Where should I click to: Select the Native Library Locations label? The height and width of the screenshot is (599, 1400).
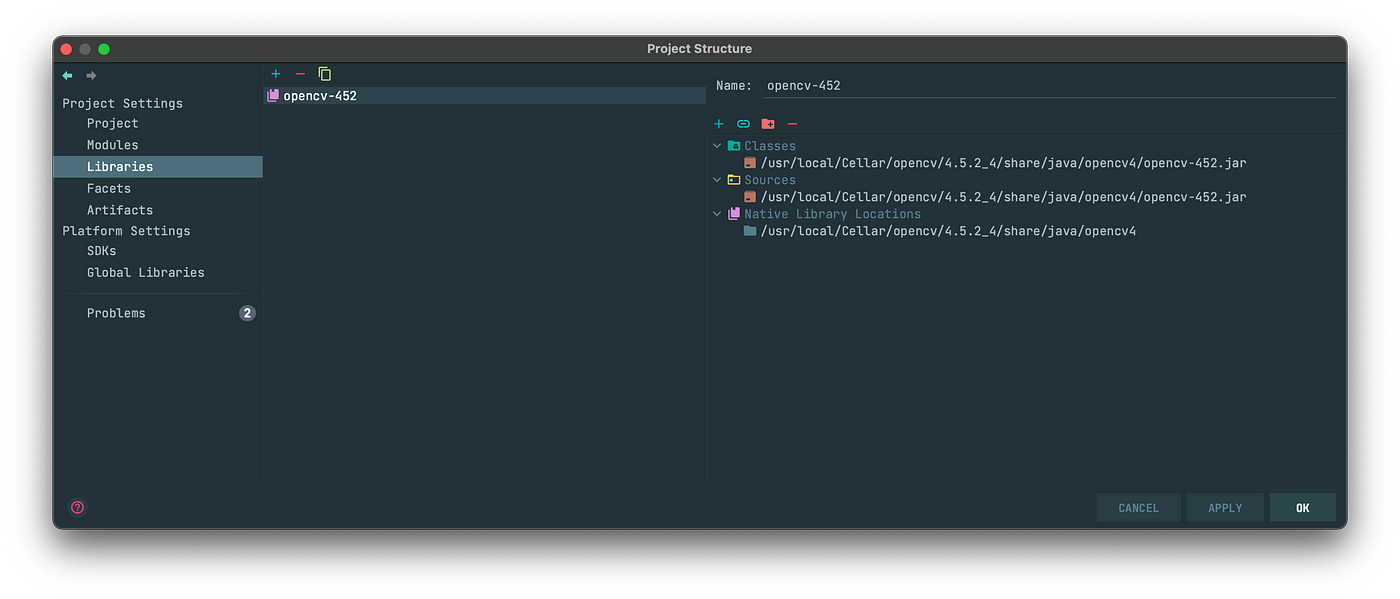point(832,214)
